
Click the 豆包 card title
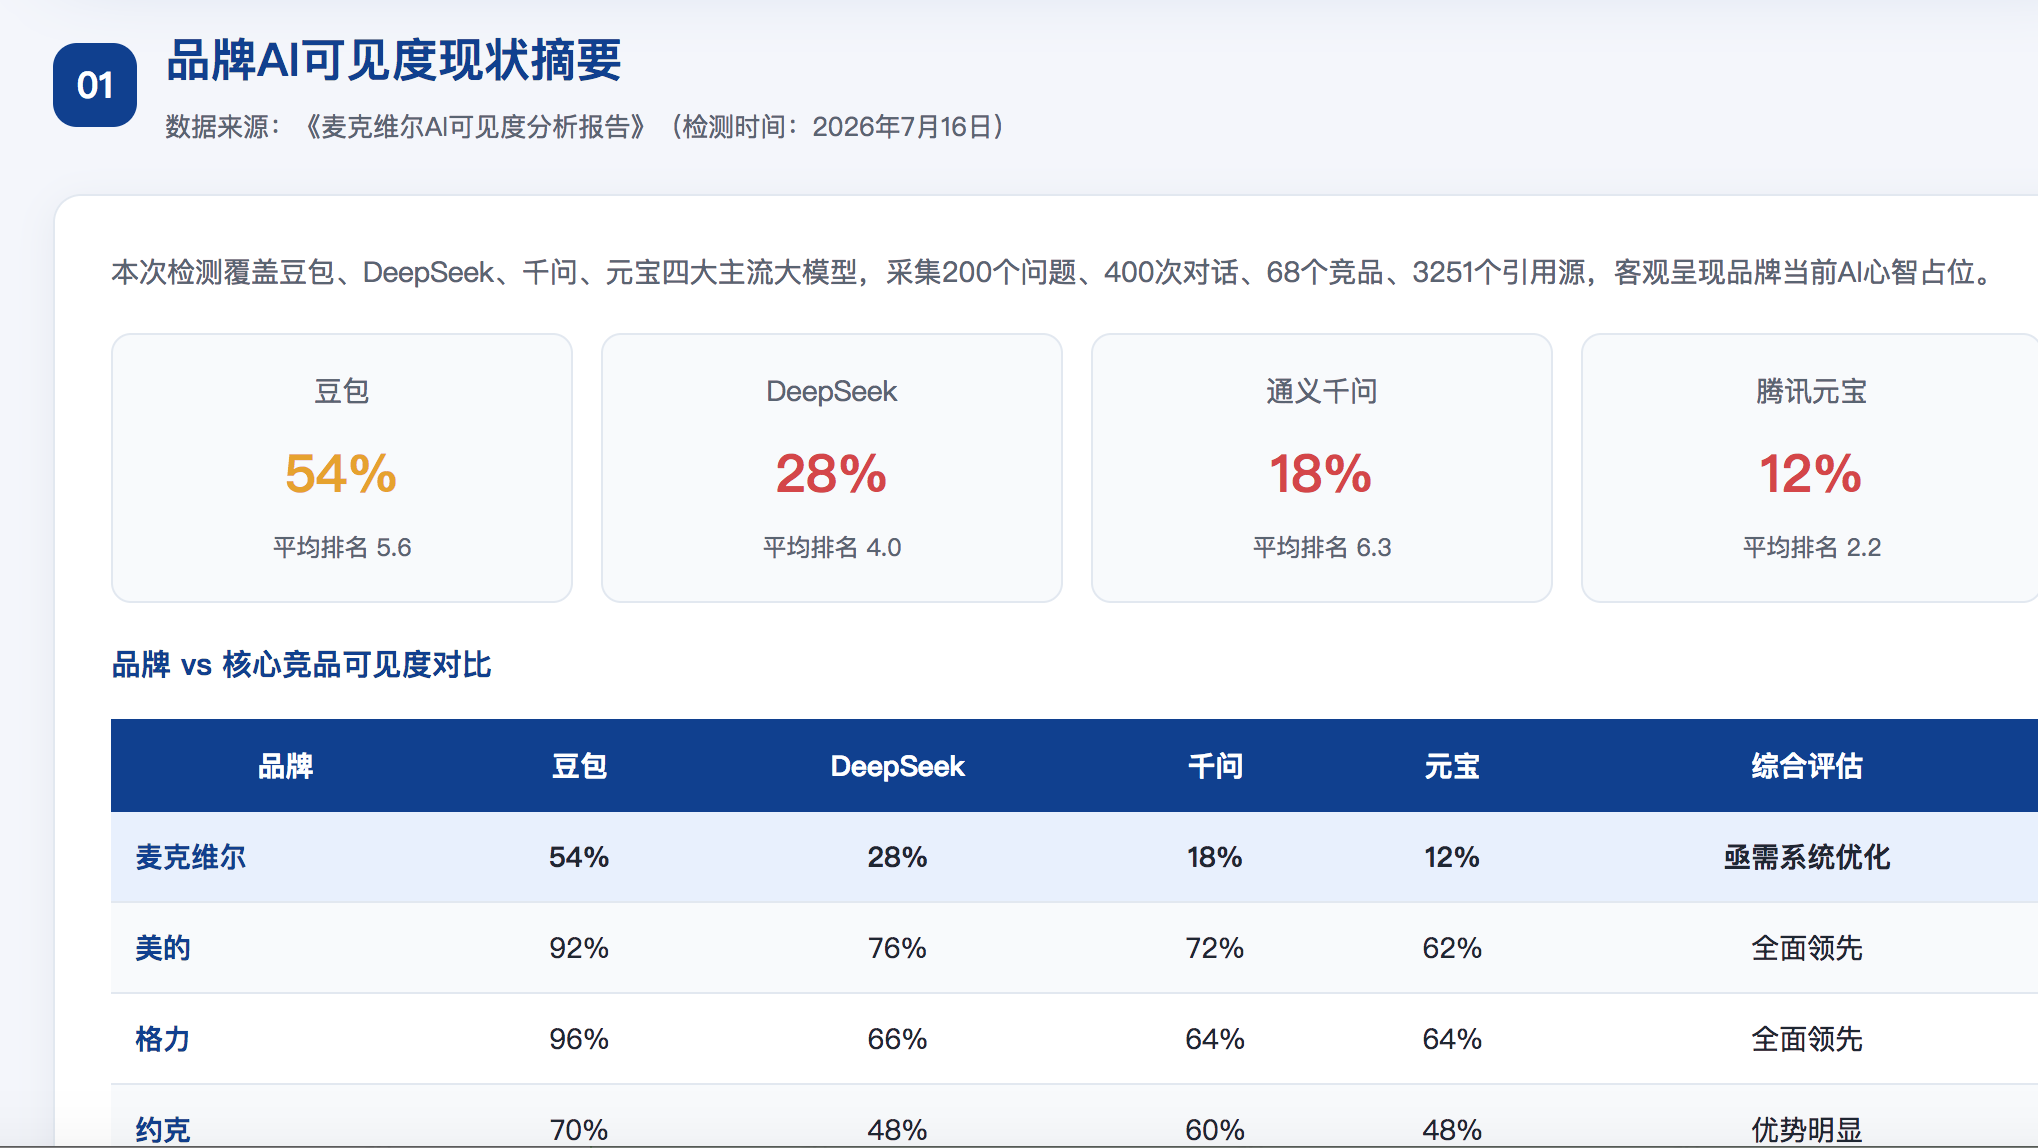pos(342,391)
